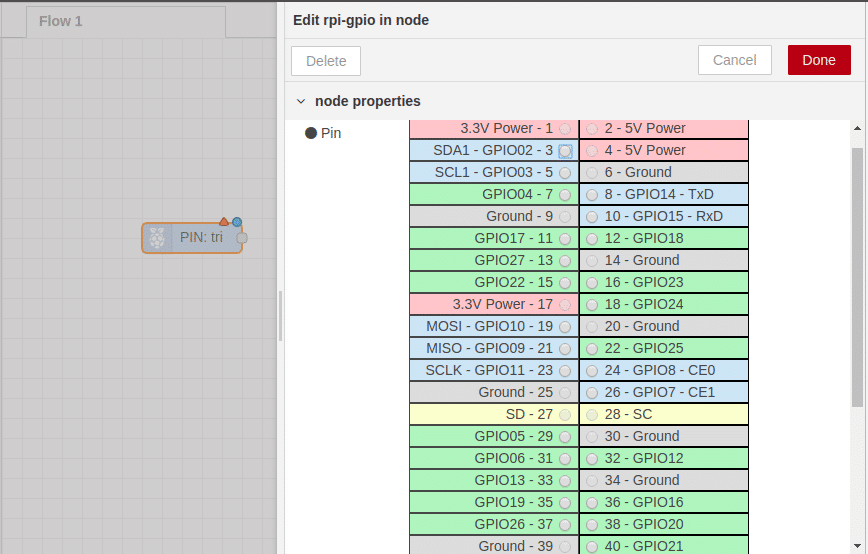This screenshot has height=554, width=868.
Task: Select pin GPIO06 - 31
Action: coord(565,459)
